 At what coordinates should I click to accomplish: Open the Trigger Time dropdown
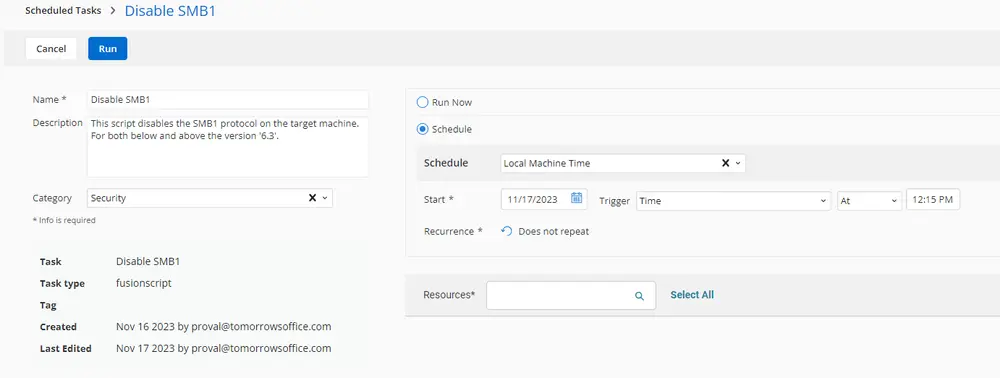coord(733,200)
